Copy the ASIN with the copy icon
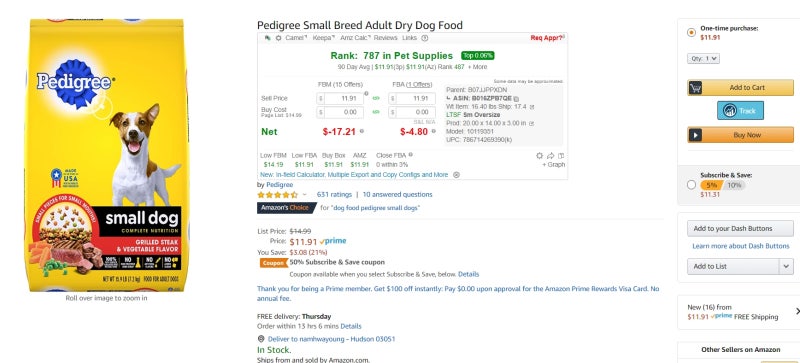This screenshot has height=363, width=800. [x=516, y=99]
